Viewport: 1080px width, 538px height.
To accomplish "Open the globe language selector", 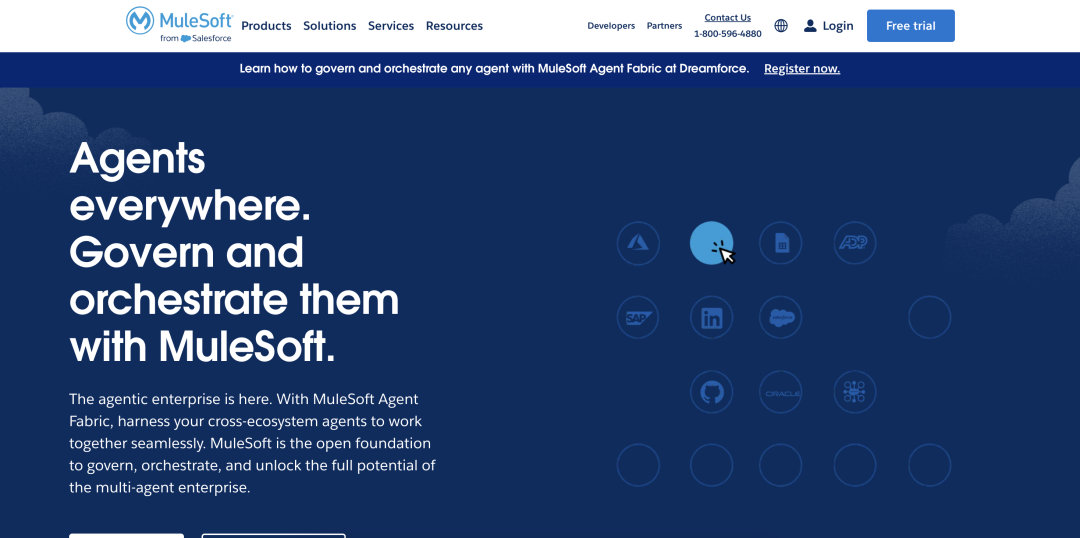I will (781, 26).
